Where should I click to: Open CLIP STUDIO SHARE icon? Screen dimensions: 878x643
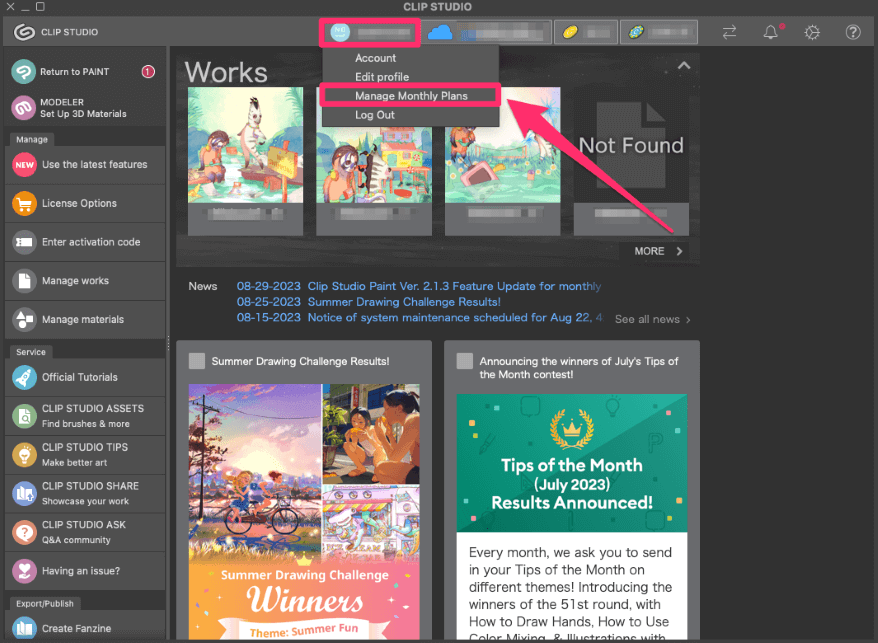point(24,493)
